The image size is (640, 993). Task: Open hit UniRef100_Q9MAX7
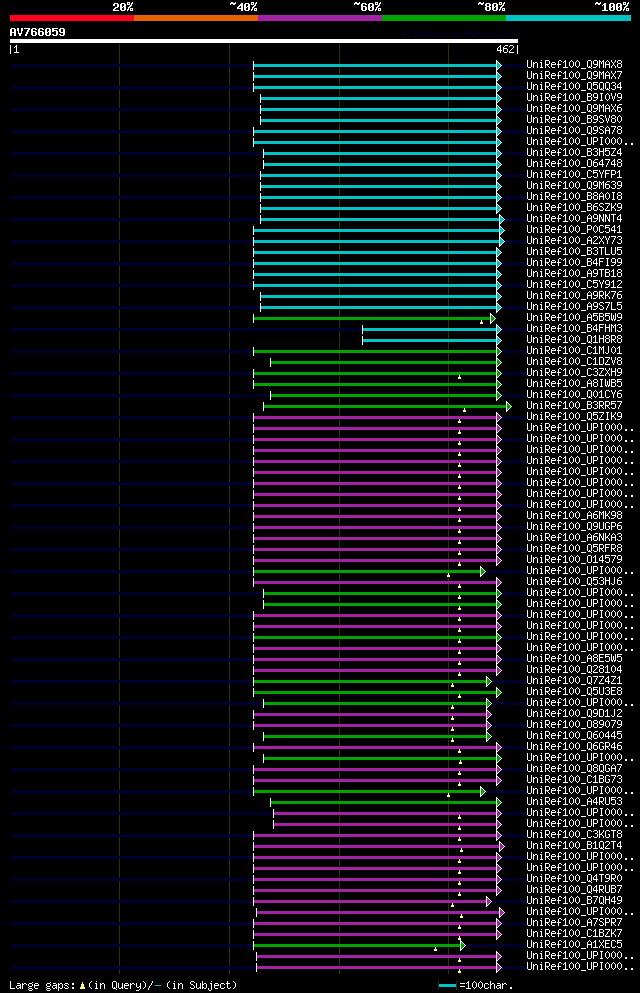tap(574, 75)
